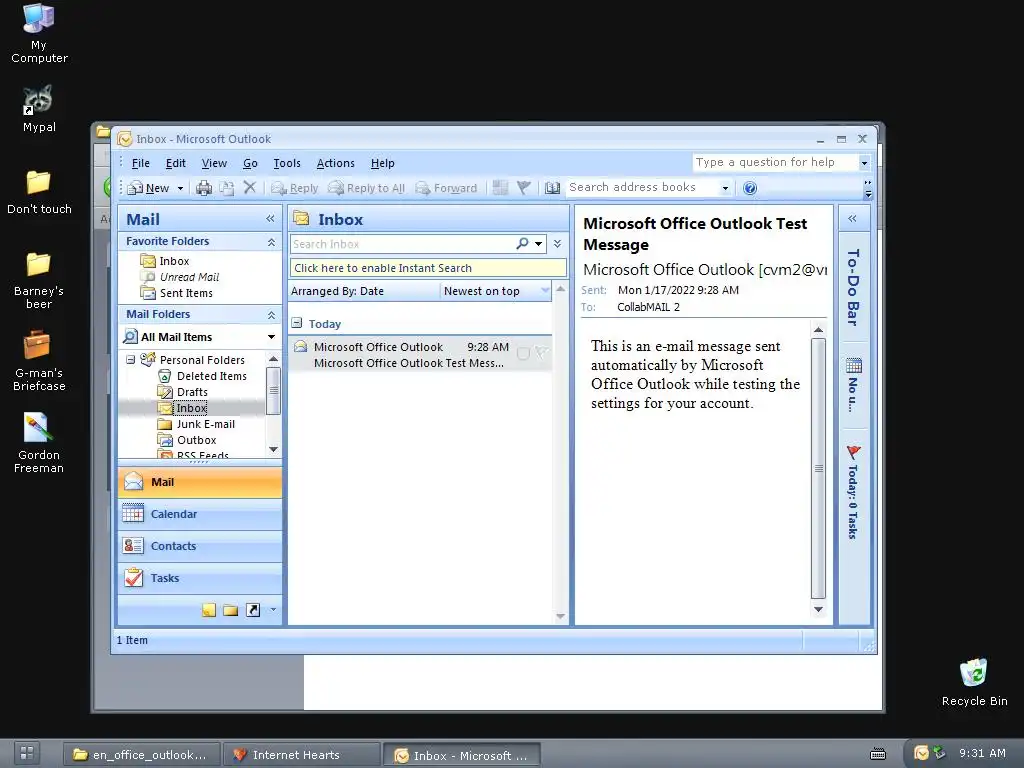Toggle the flag on test message
This screenshot has height=768, width=1024.
coord(541,353)
